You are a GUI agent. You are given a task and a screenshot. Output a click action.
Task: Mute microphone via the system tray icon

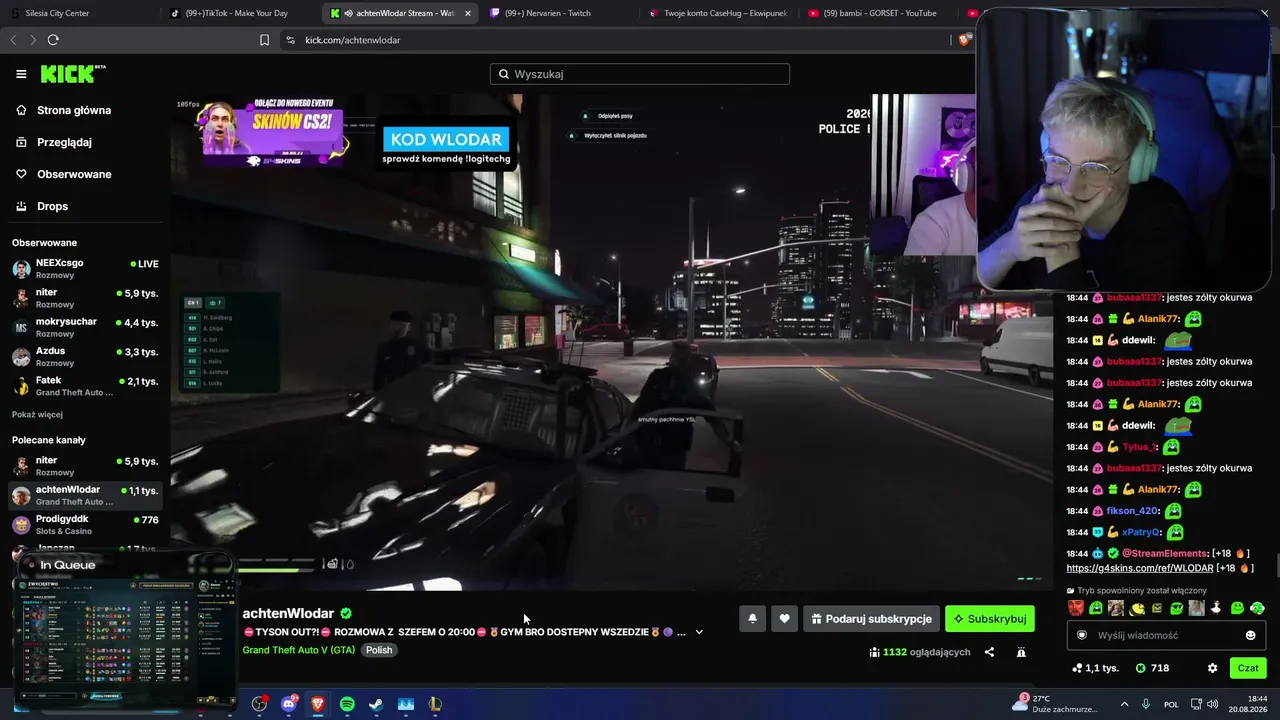[x=1146, y=704]
